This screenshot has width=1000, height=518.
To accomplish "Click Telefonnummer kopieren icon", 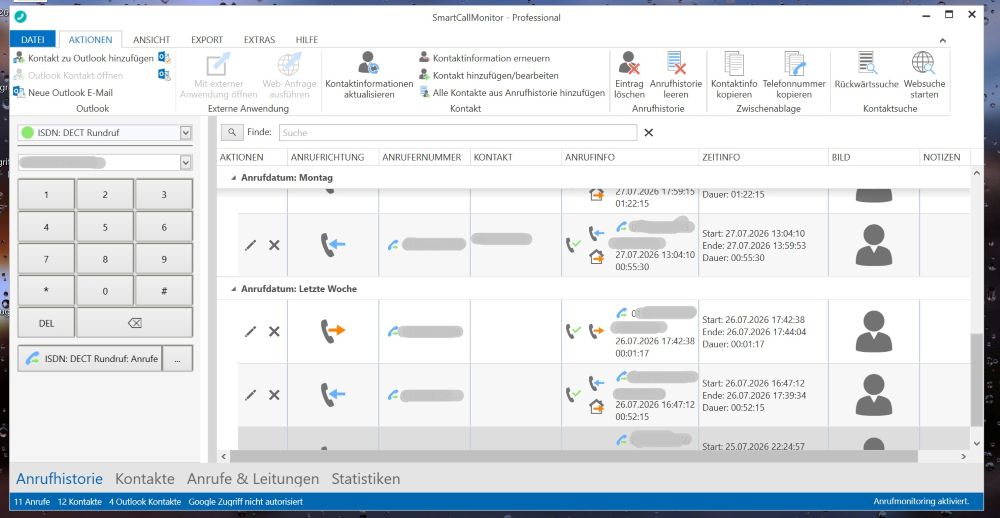I will click(795, 63).
